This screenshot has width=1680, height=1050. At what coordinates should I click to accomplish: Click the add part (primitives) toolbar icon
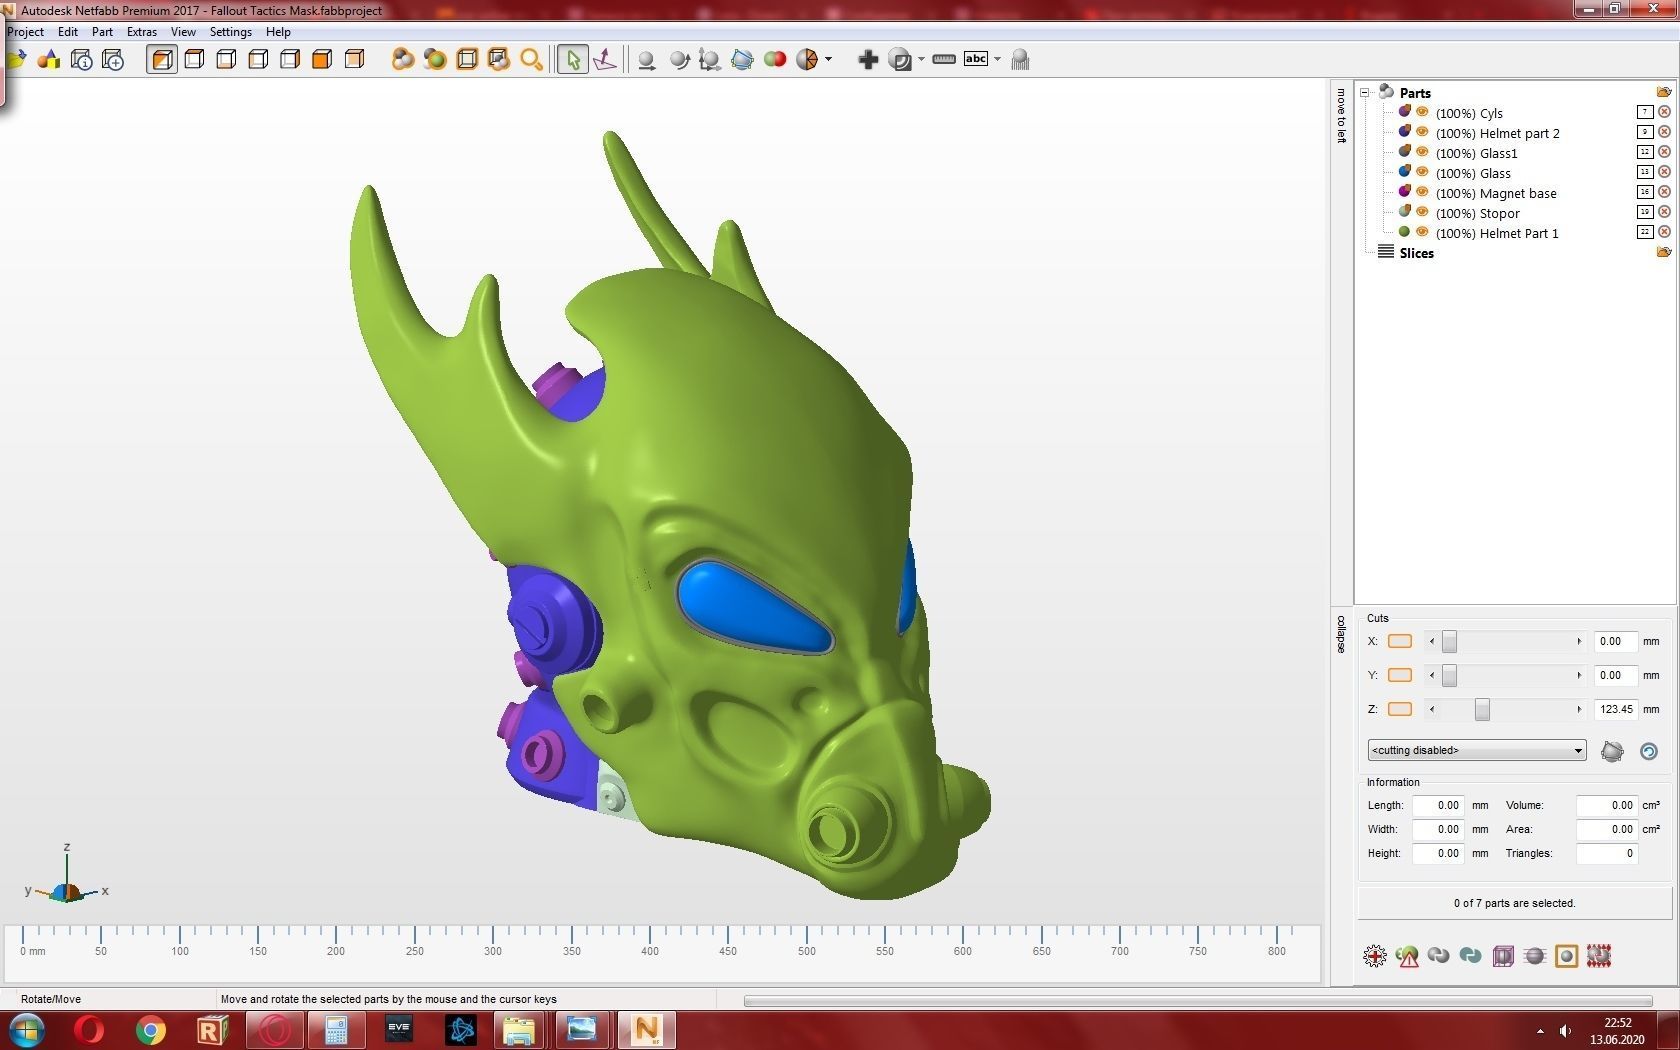click(x=48, y=60)
